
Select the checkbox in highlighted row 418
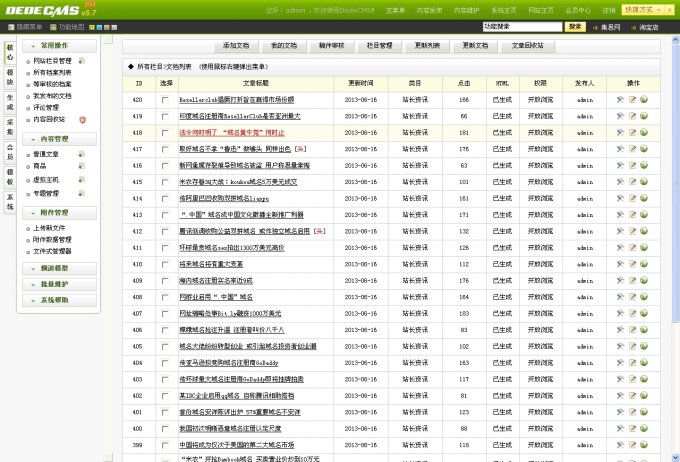165,133
